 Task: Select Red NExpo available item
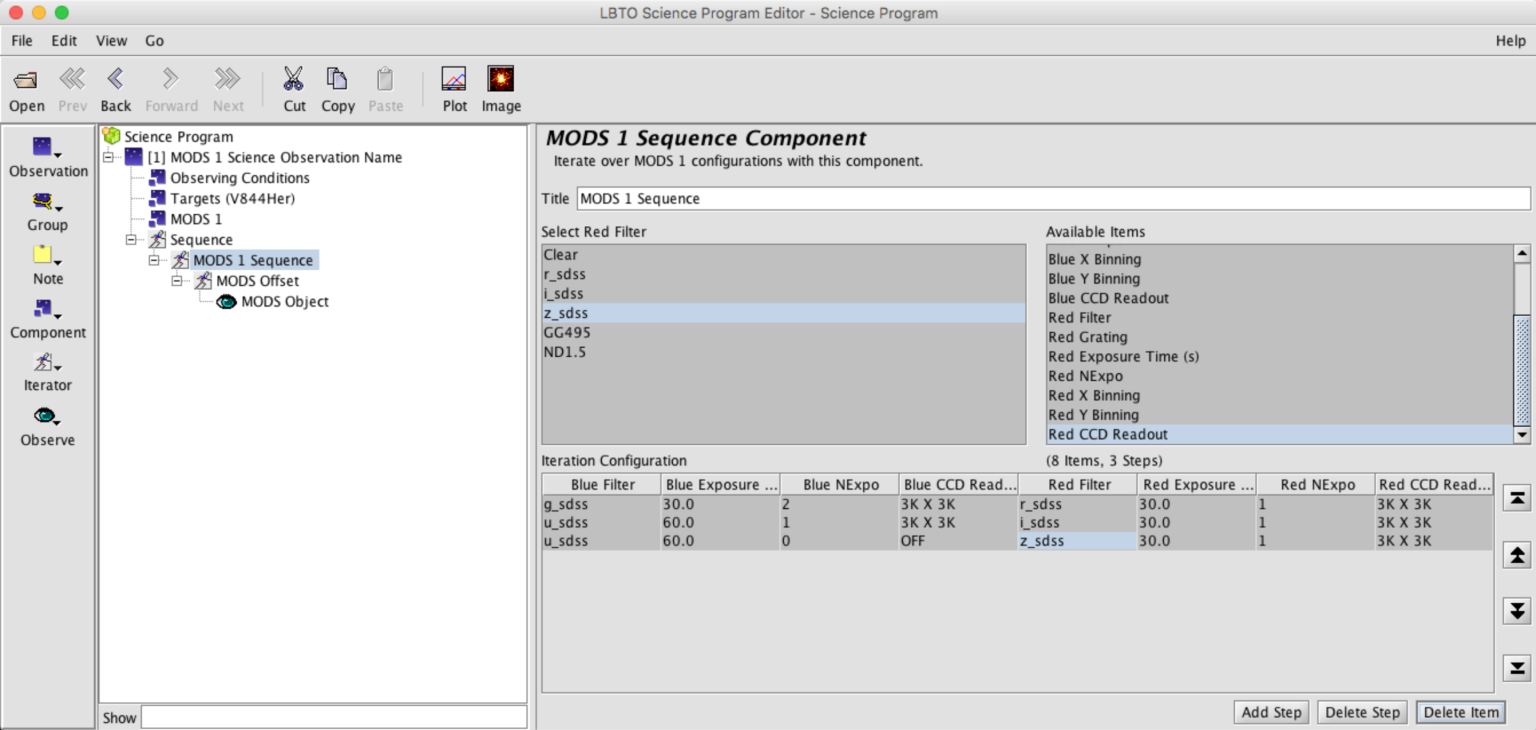tap(1280, 376)
